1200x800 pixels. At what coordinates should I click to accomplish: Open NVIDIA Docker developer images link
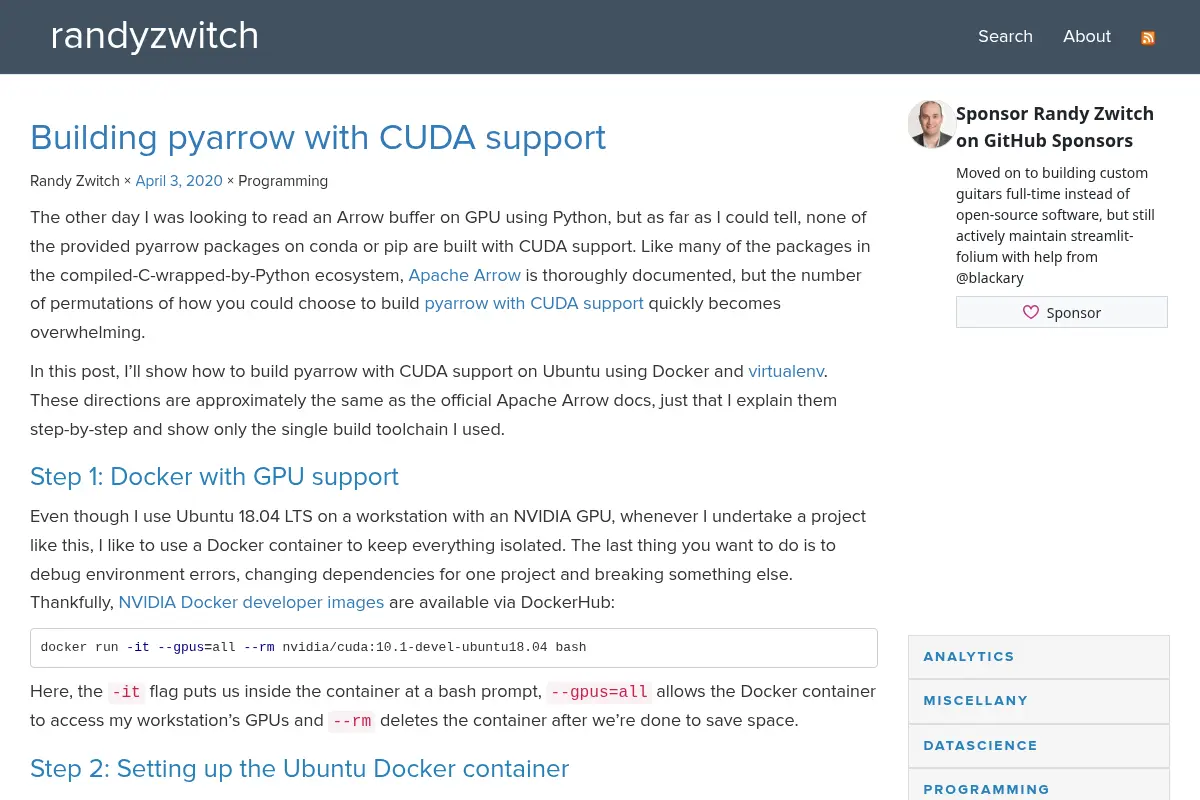click(251, 602)
